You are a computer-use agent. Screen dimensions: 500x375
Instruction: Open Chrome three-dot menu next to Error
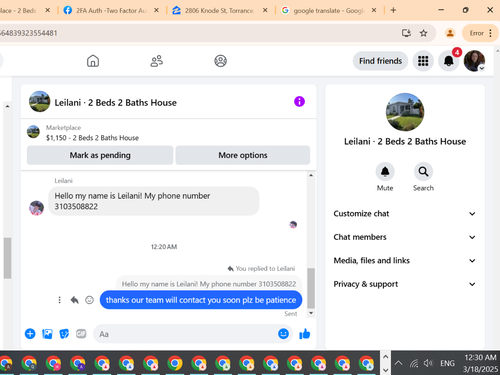tap(490, 33)
